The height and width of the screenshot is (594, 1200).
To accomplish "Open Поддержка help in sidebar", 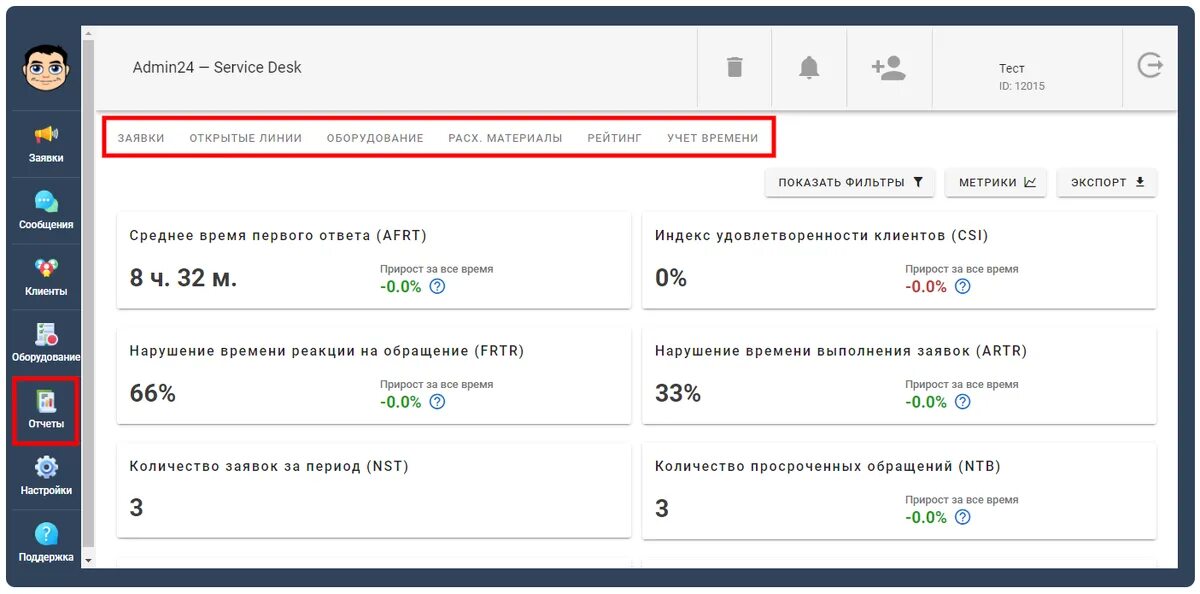I will (x=46, y=543).
